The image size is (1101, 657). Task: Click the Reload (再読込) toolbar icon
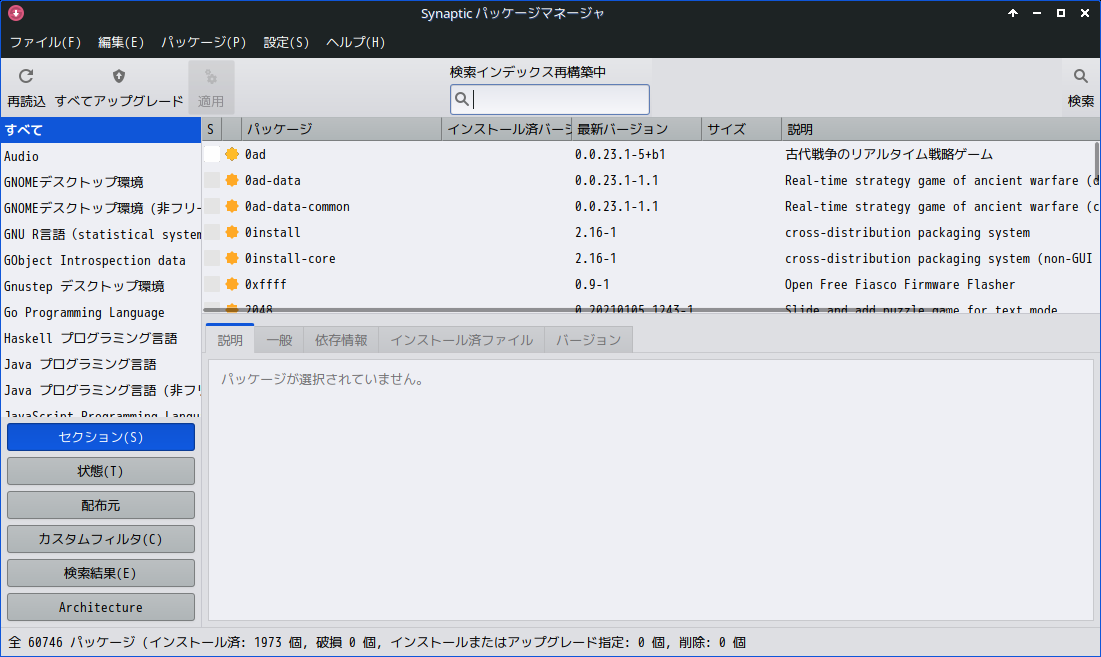[x=26, y=76]
